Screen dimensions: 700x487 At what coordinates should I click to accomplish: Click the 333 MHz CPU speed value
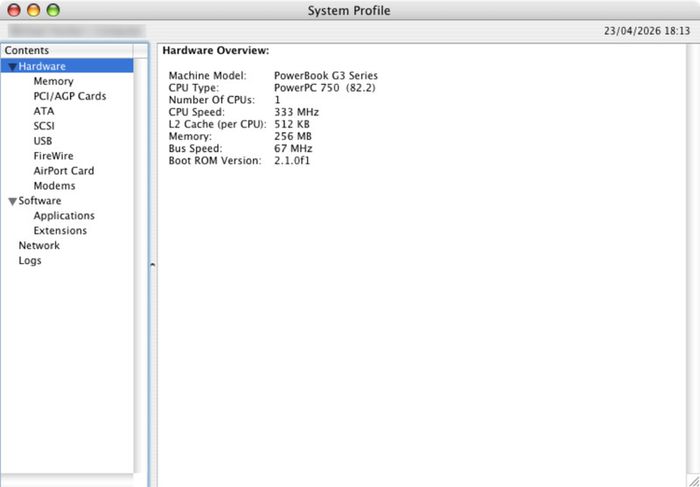point(296,112)
